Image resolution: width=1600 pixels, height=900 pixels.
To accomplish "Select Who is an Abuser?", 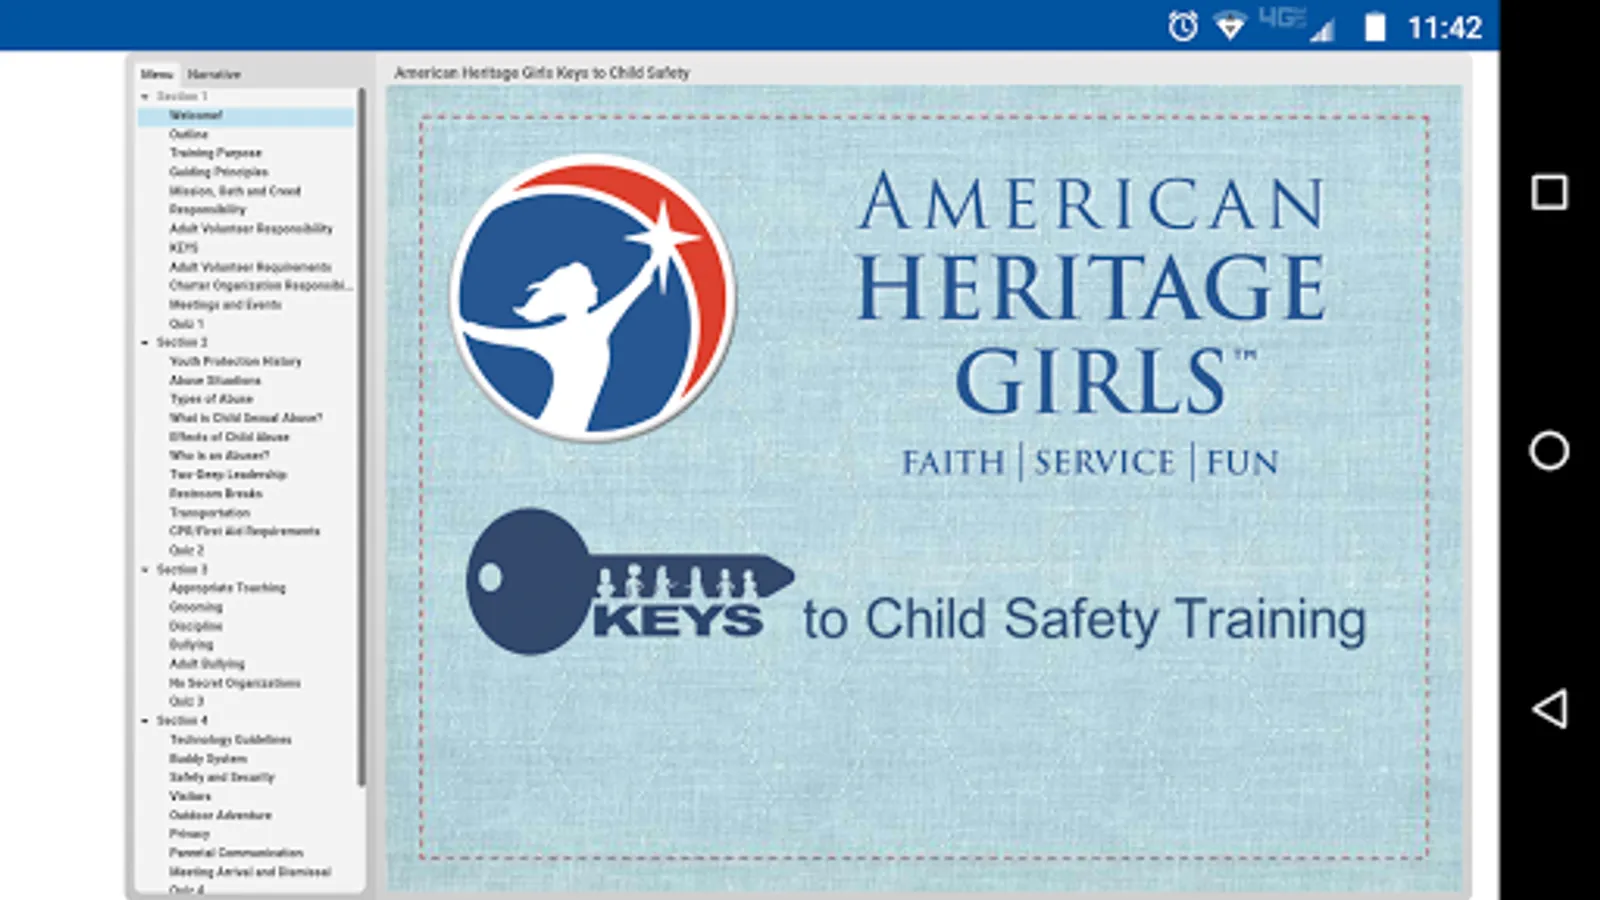I will pyautogui.click(x=219, y=456).
